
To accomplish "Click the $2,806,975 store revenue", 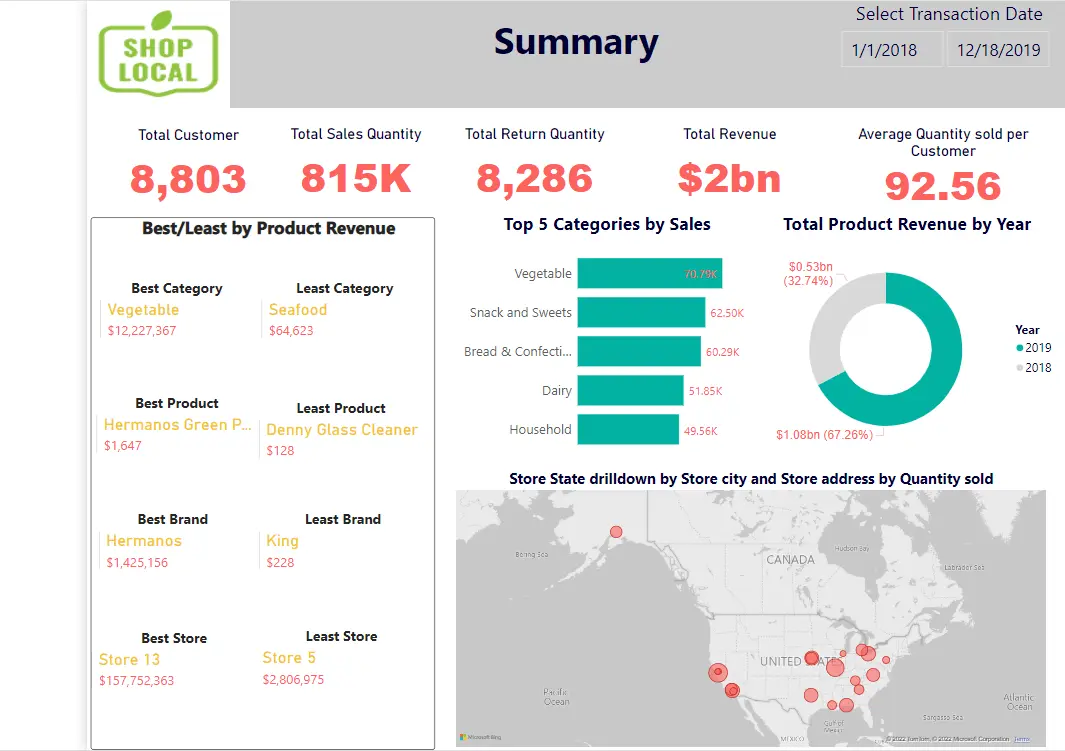I will pos(293,680).
